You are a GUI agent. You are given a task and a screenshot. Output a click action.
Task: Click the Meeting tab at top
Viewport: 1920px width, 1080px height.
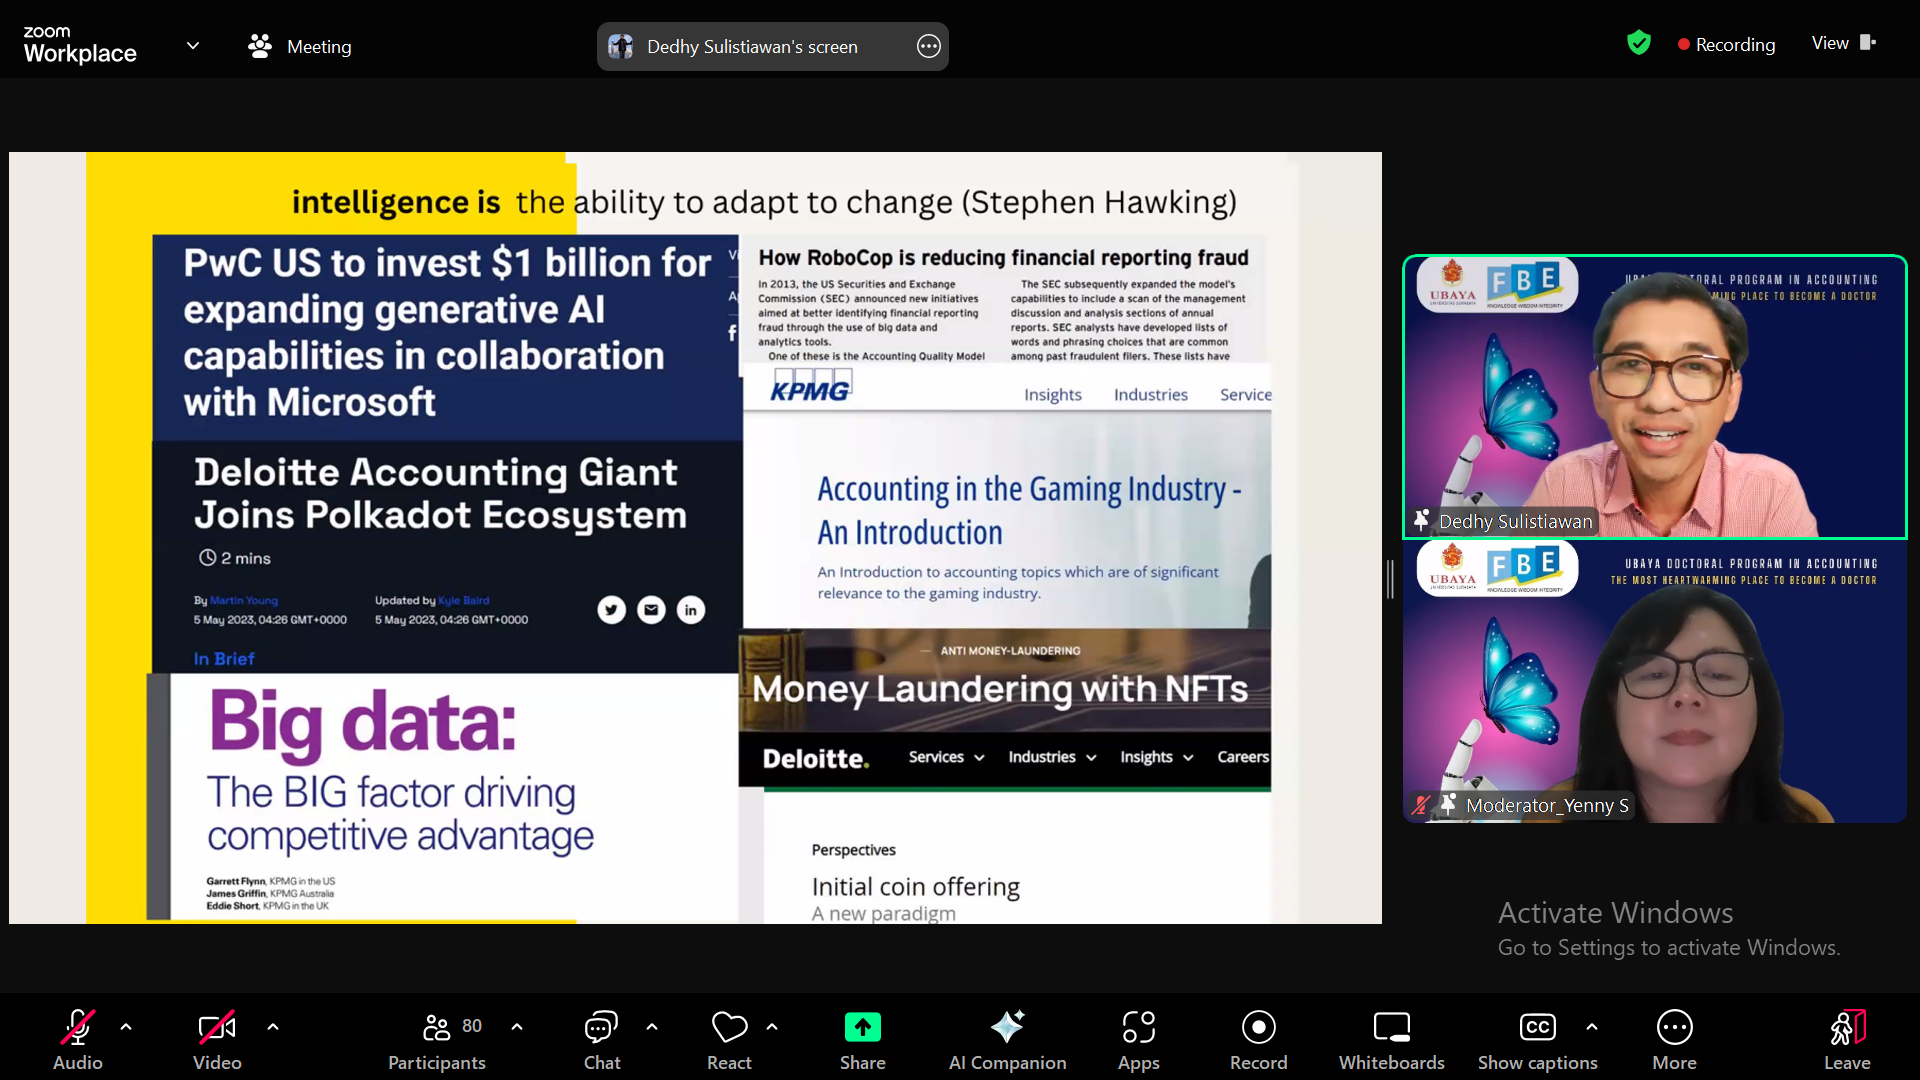(x=300, y=46)
